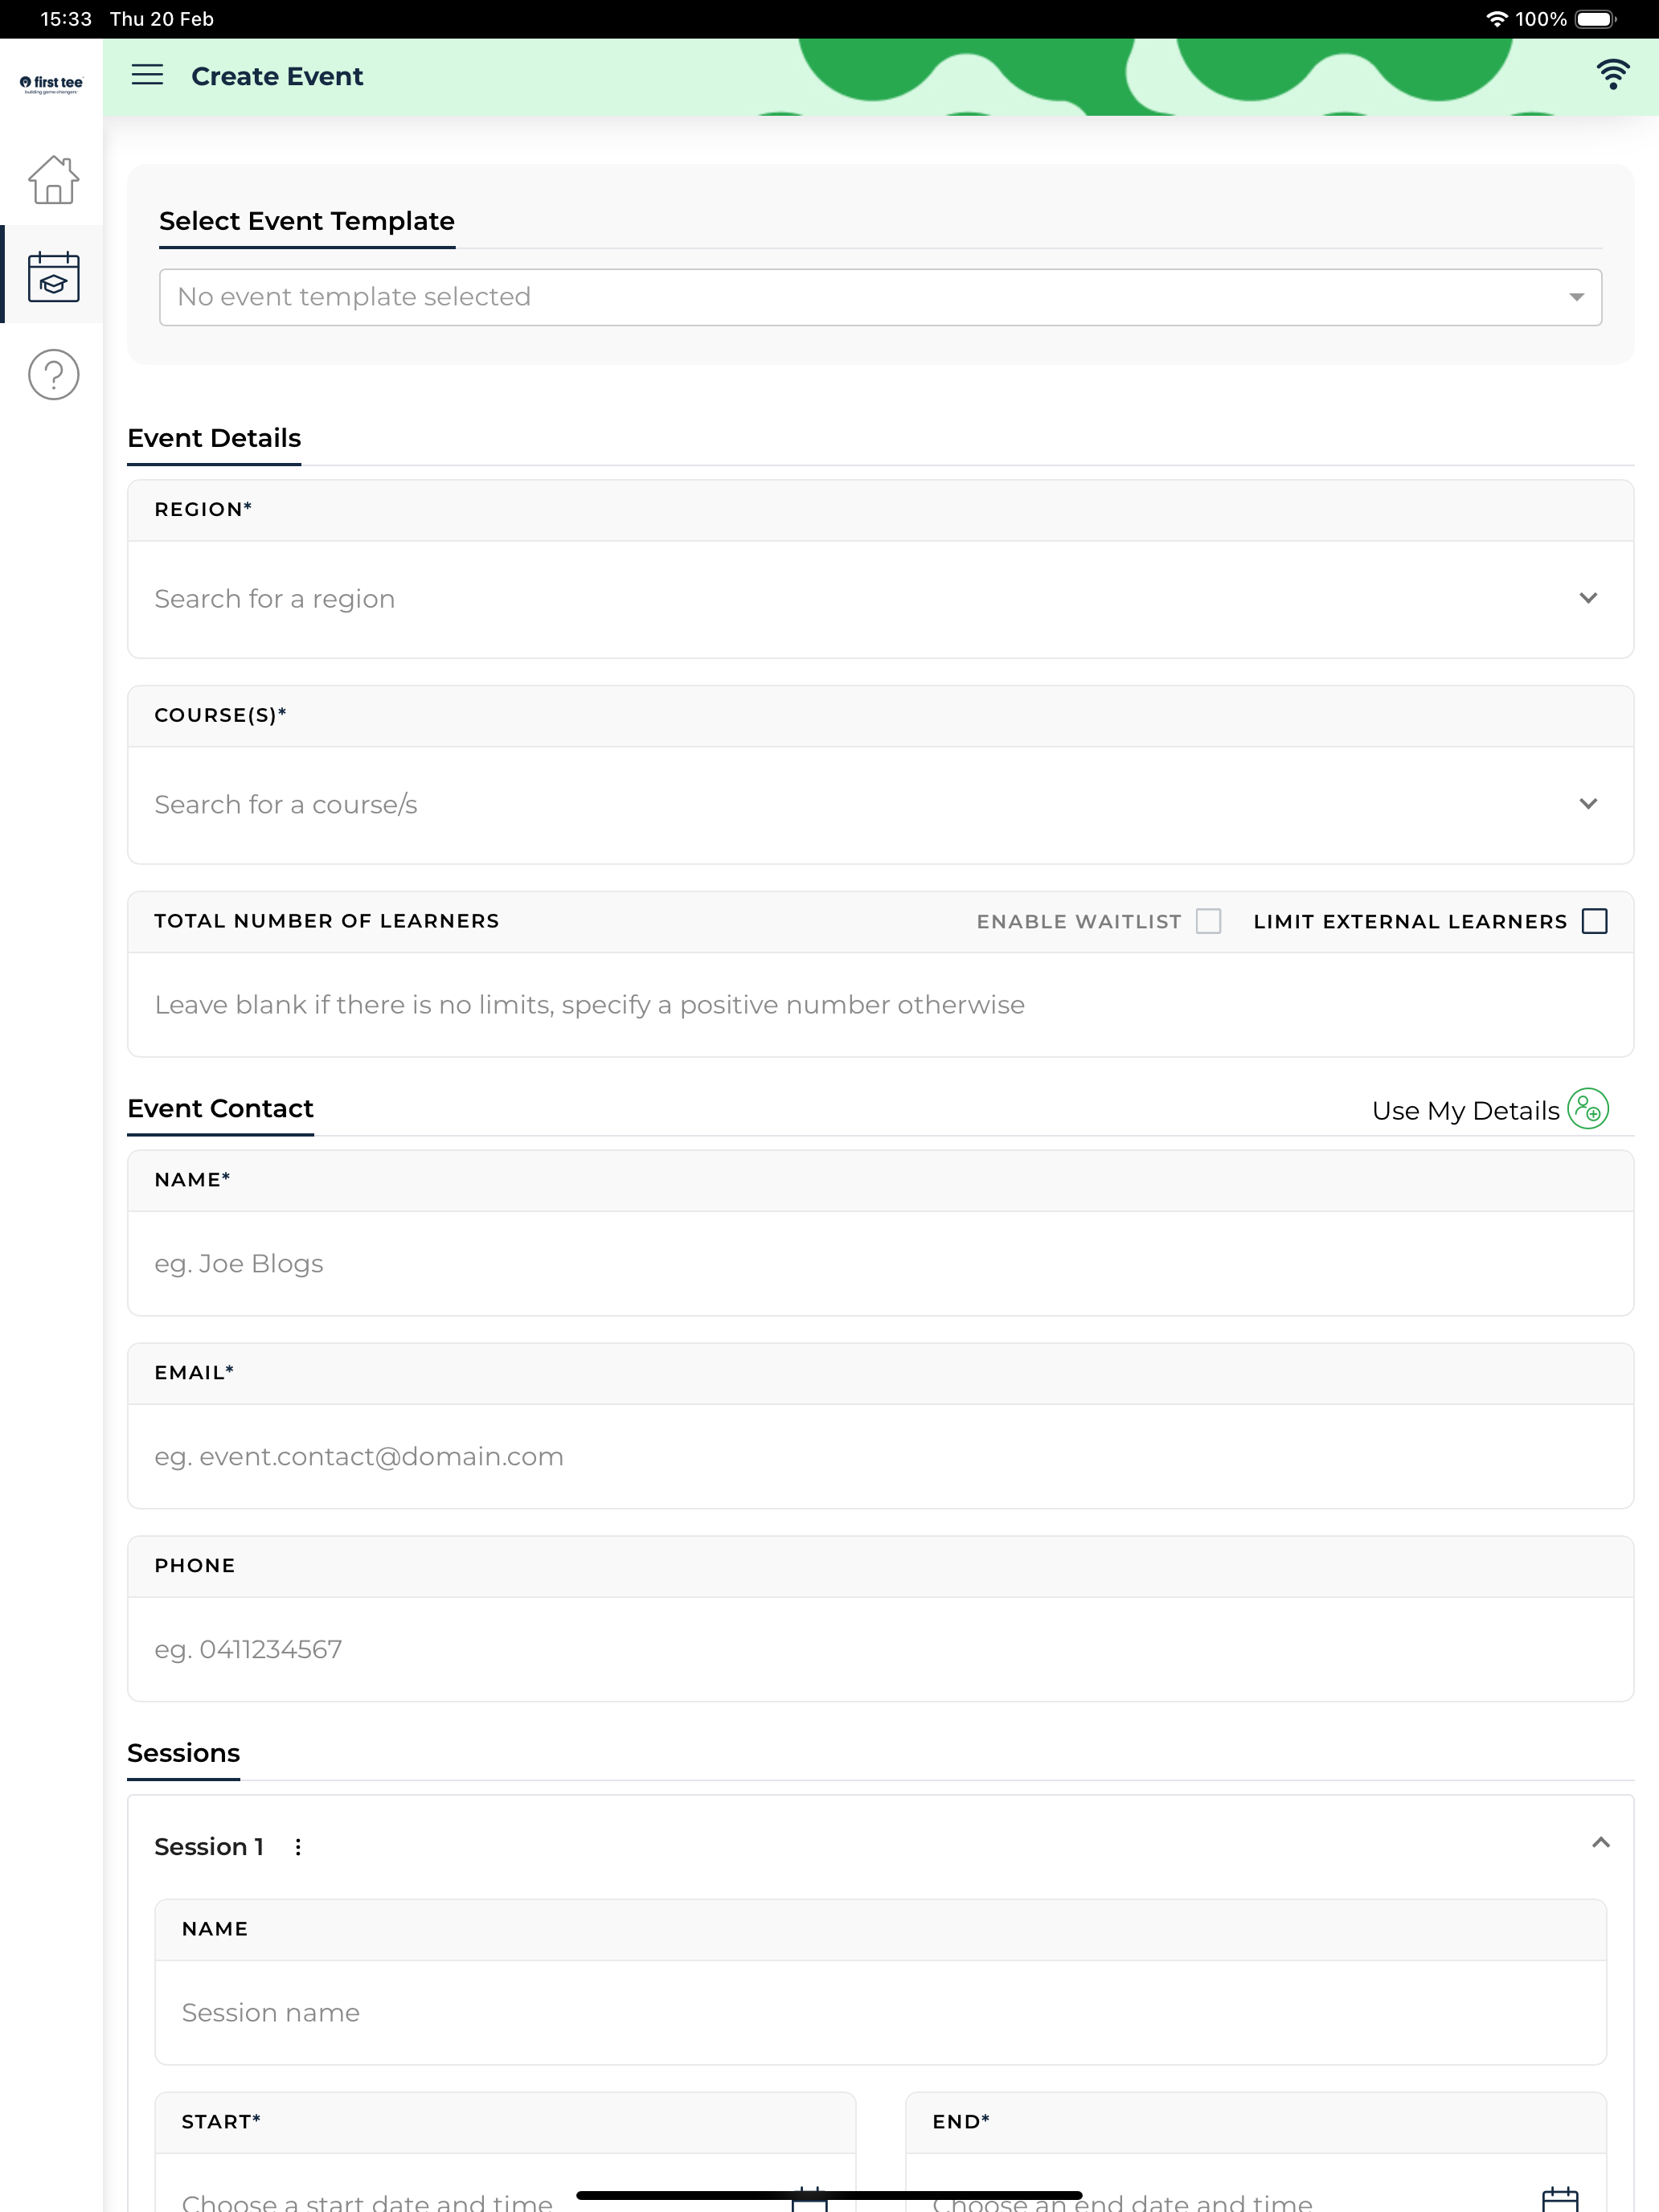1659x2212 pixels.
Task: Collapse the Session 1 panel
Action: pyautogui.click(x=1600, y=1843)
